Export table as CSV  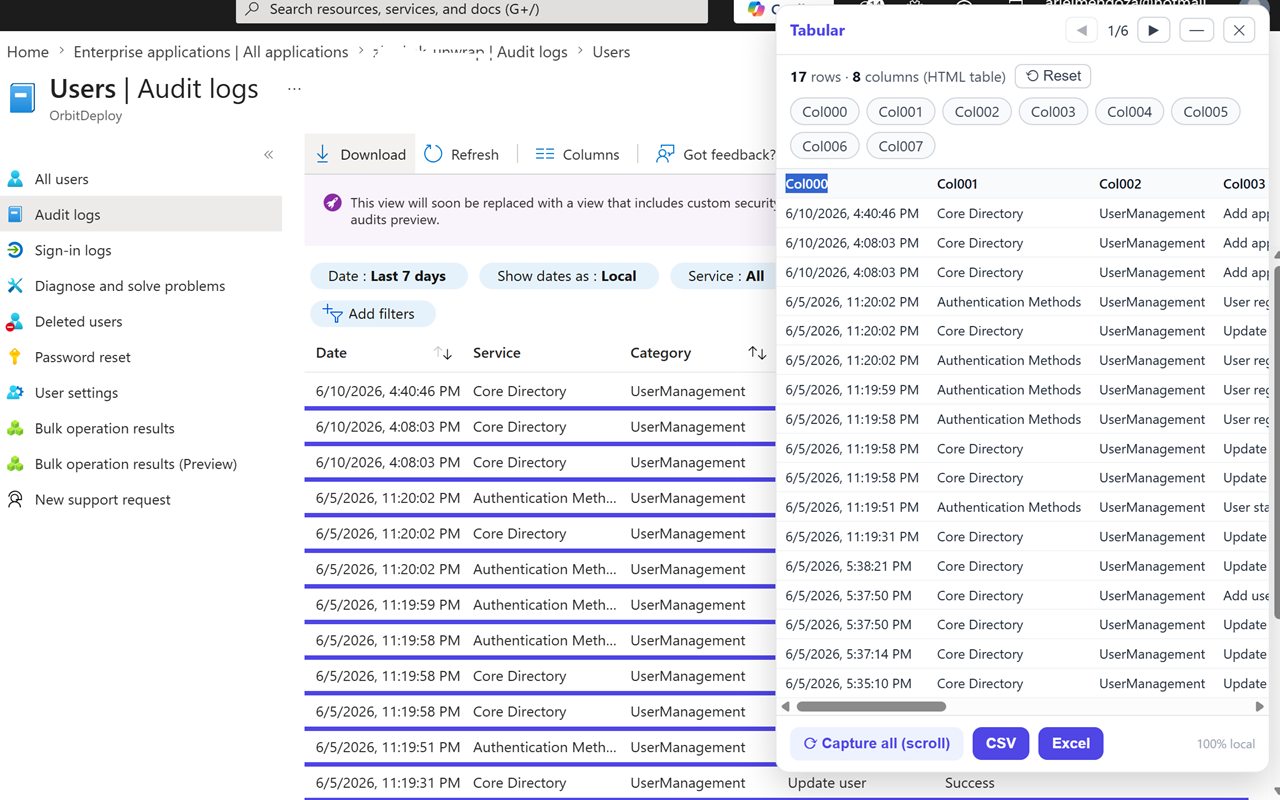[x=1001, y=743]
